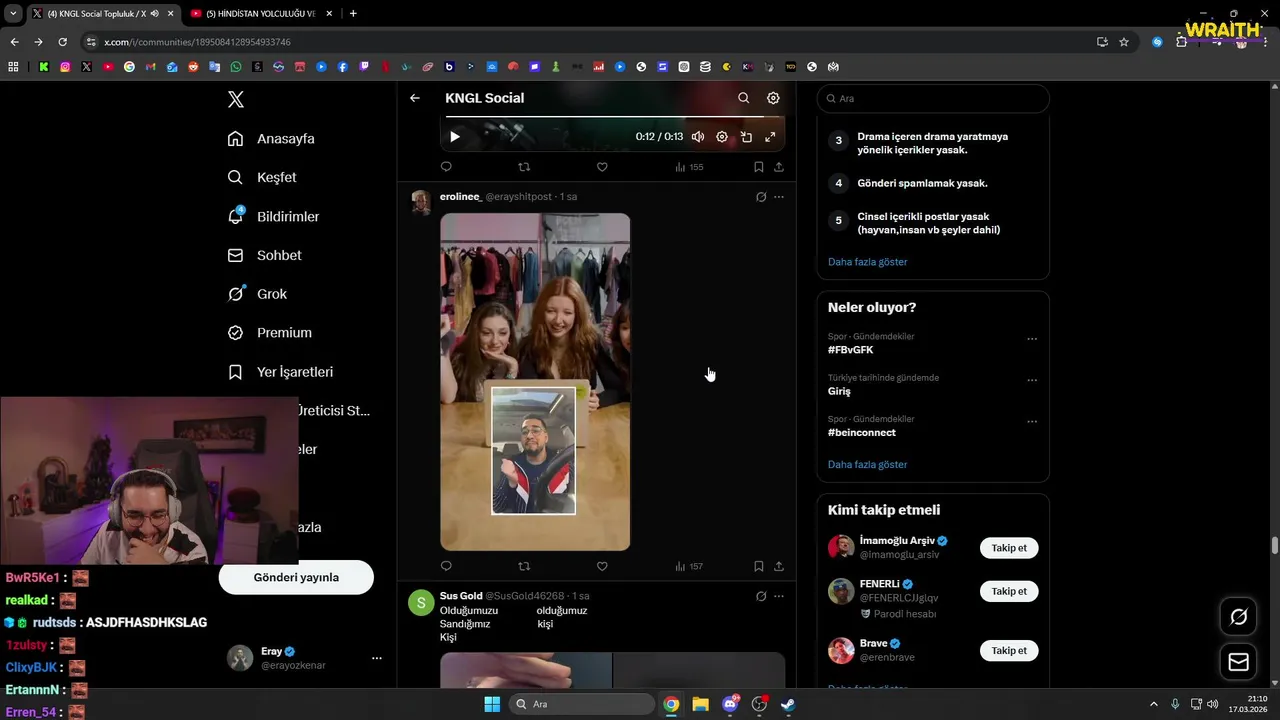Go back from KNGL Social community
Image resolution: width=1280 pixels, height=720 pixels.
(415, 98)
